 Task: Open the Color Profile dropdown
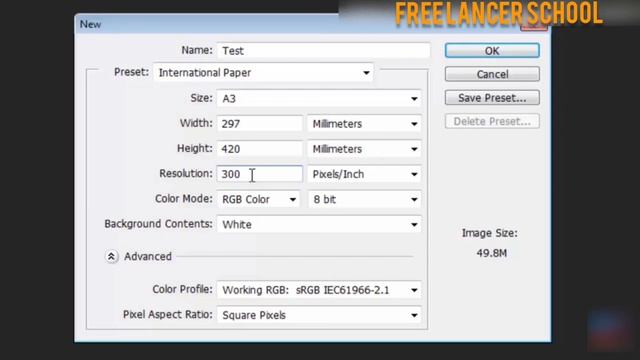pyautogui.click(x=319, y=290)
